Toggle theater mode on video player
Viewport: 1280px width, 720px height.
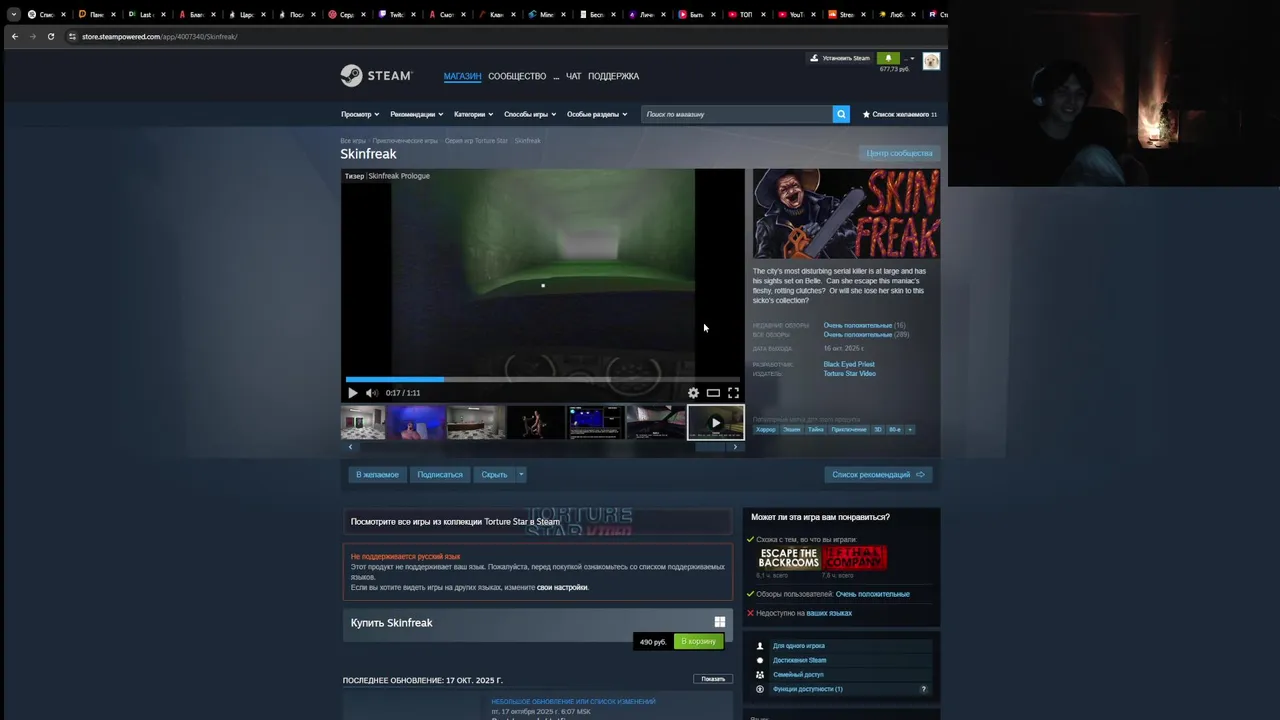[713, 393]
